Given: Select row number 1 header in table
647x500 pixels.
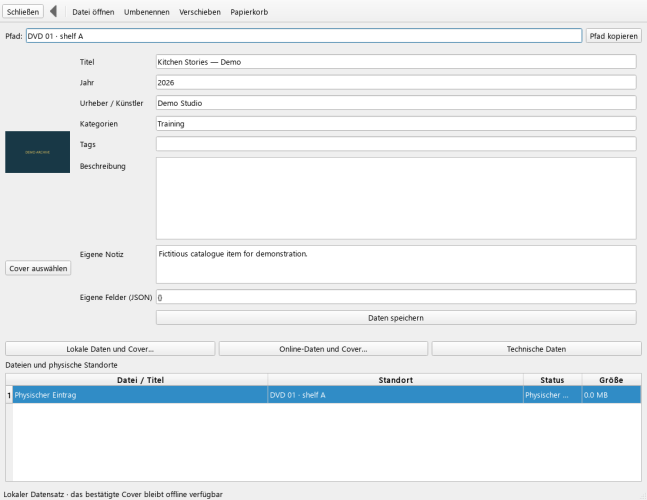Looking at the screenshot, I should (9, 395).
